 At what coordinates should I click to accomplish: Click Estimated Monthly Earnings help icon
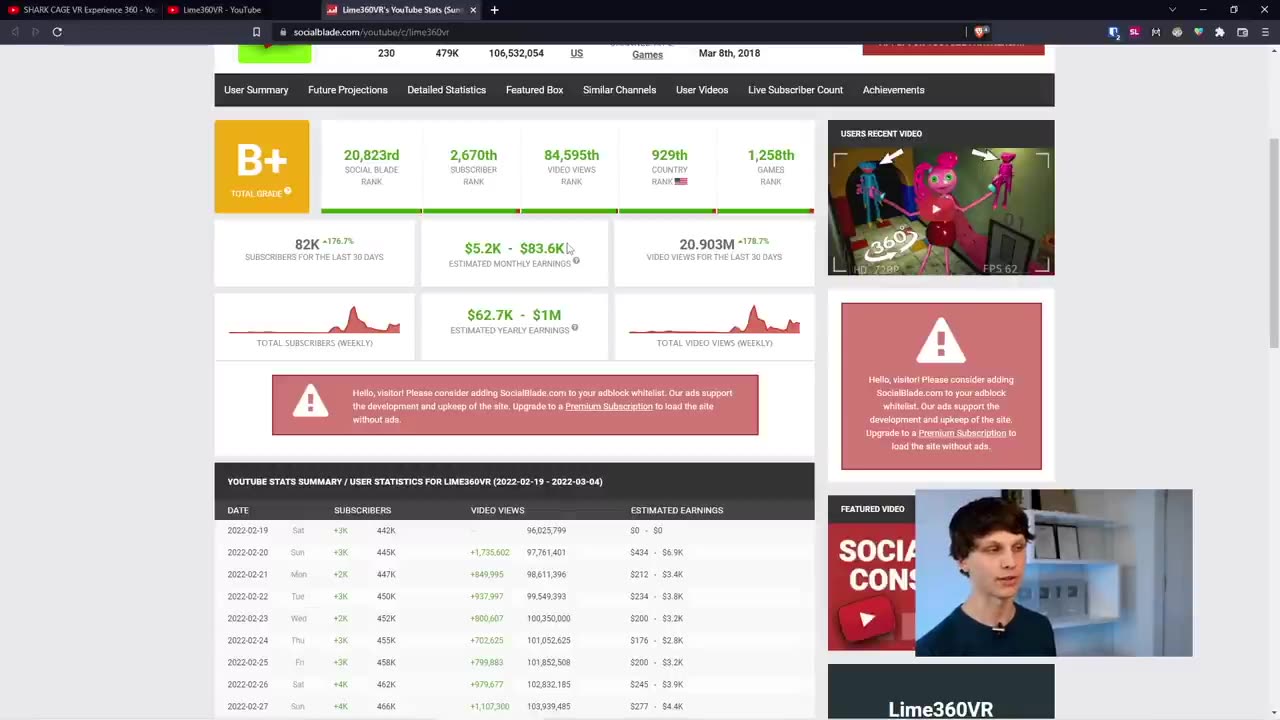(576, 261)
